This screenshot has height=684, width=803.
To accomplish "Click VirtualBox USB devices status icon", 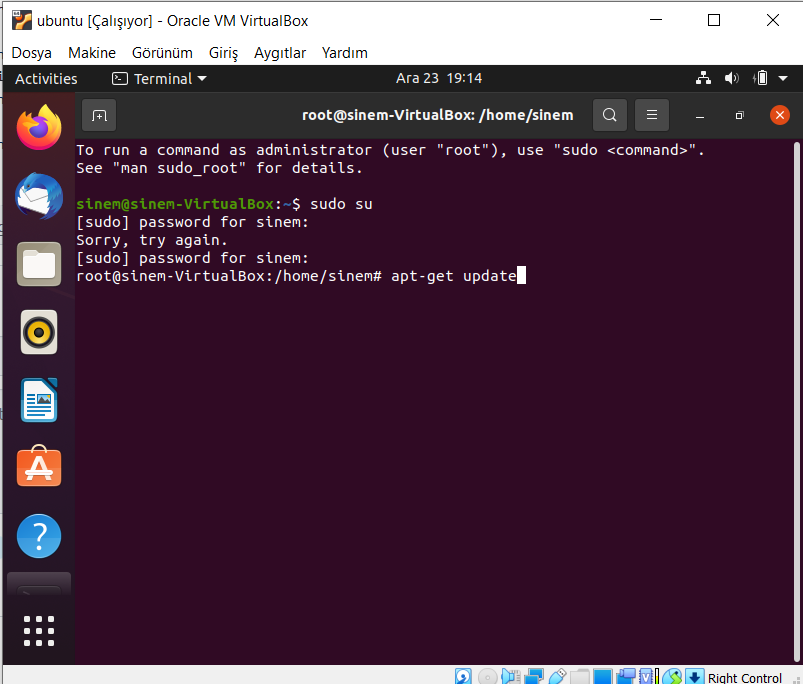I will point(557,676).
